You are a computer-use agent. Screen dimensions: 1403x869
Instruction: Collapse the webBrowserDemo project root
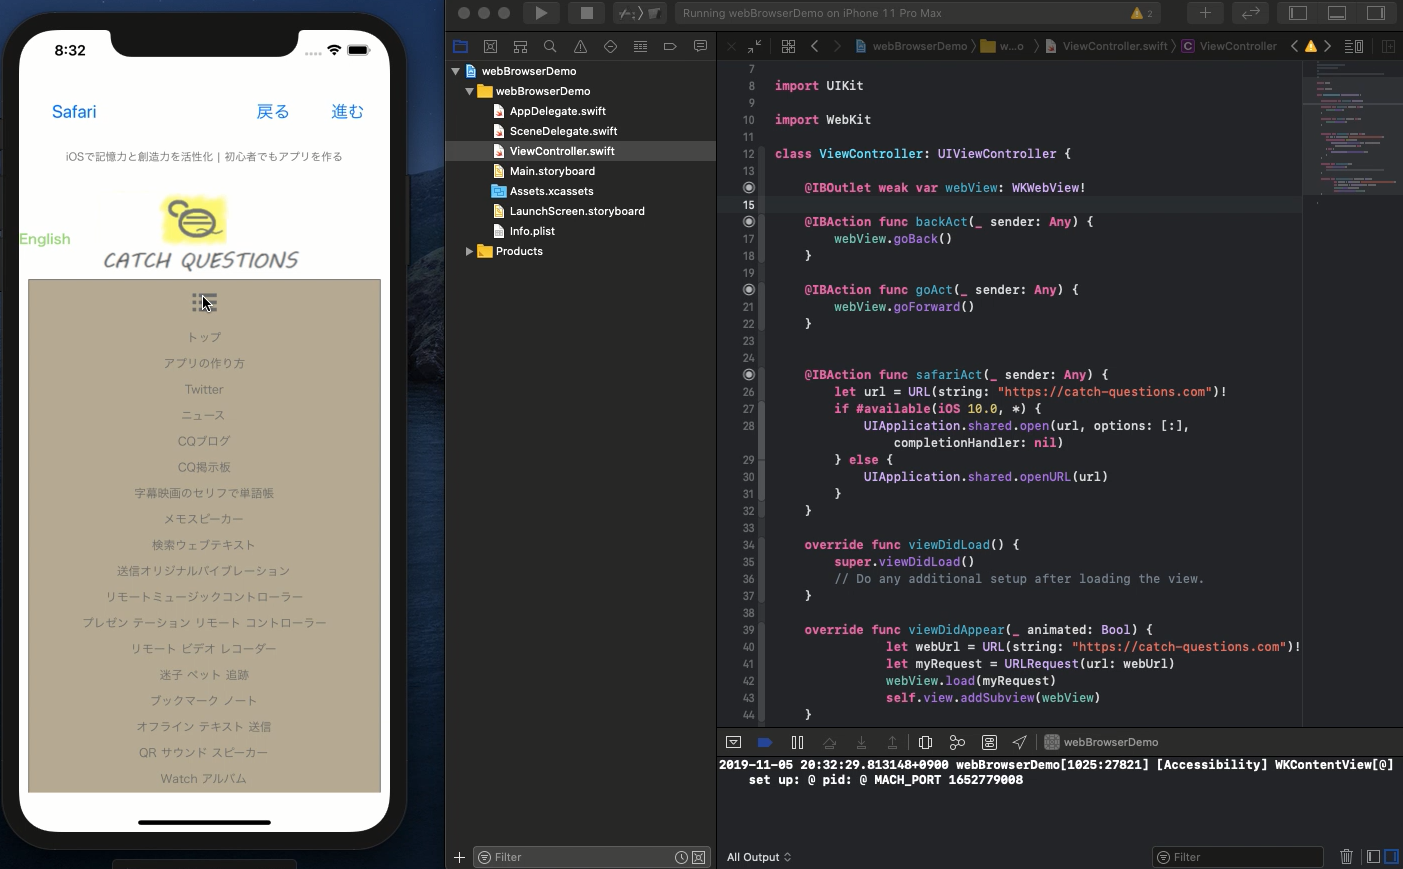point(456,71)
